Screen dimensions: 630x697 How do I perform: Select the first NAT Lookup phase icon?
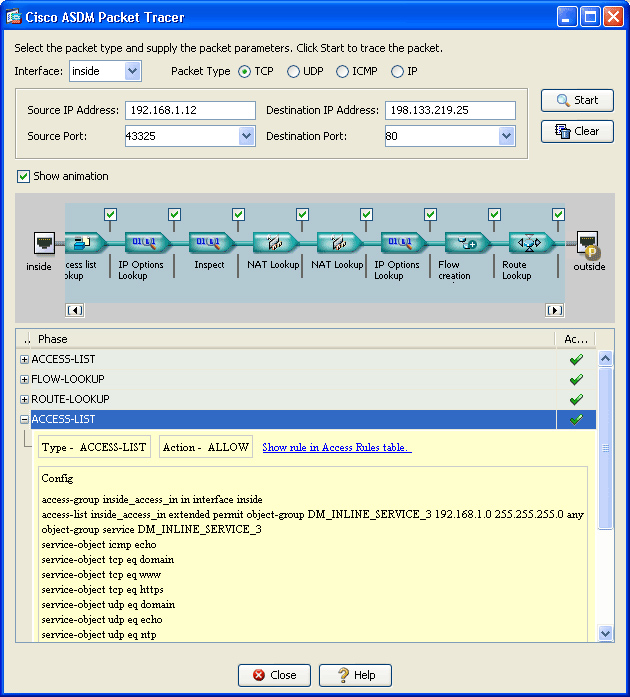275,243
